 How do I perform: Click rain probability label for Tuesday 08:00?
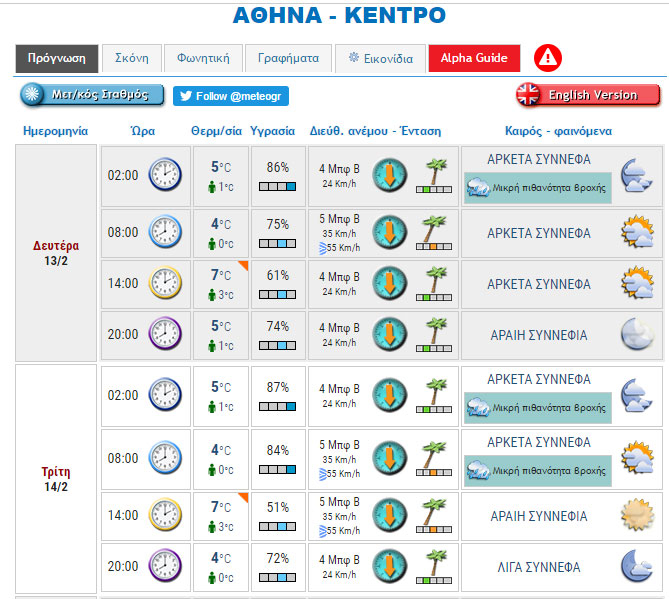point(538,470)
